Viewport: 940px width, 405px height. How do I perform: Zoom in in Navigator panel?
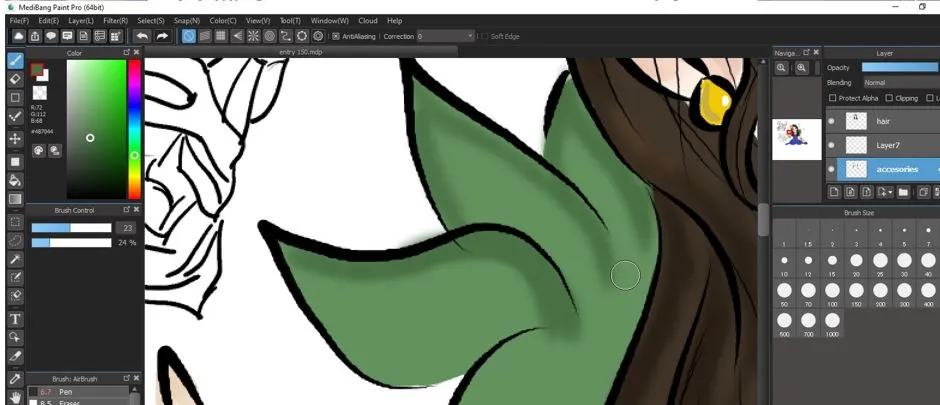coord(802,68)
